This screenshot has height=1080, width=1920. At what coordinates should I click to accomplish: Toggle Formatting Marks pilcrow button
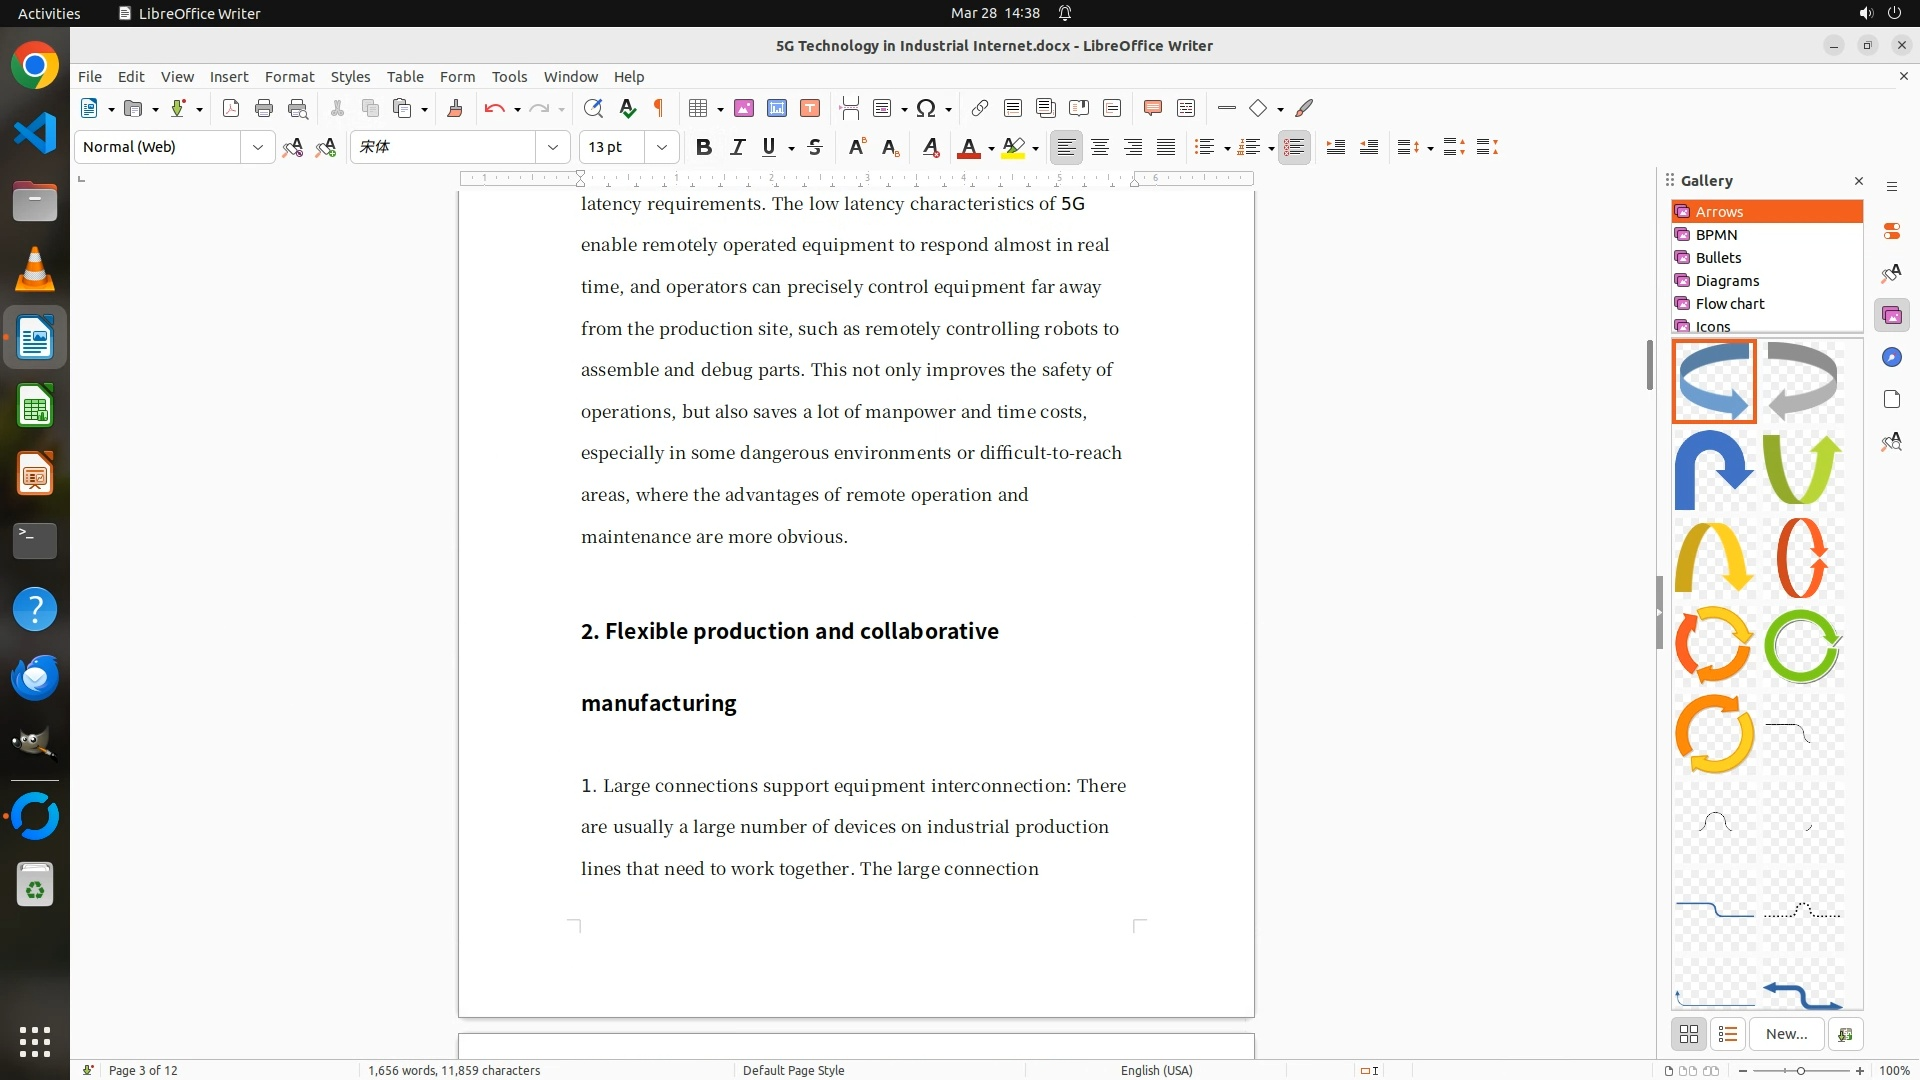[x=659, y=108]
